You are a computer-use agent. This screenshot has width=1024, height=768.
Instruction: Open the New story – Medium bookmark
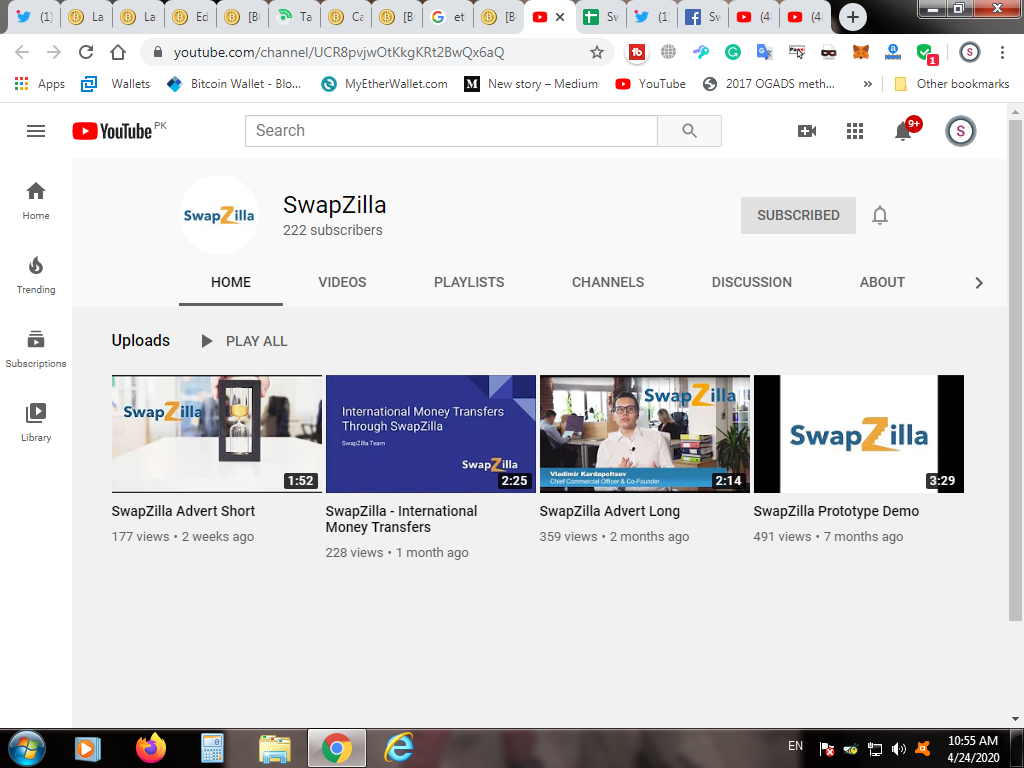coord(531,84)
